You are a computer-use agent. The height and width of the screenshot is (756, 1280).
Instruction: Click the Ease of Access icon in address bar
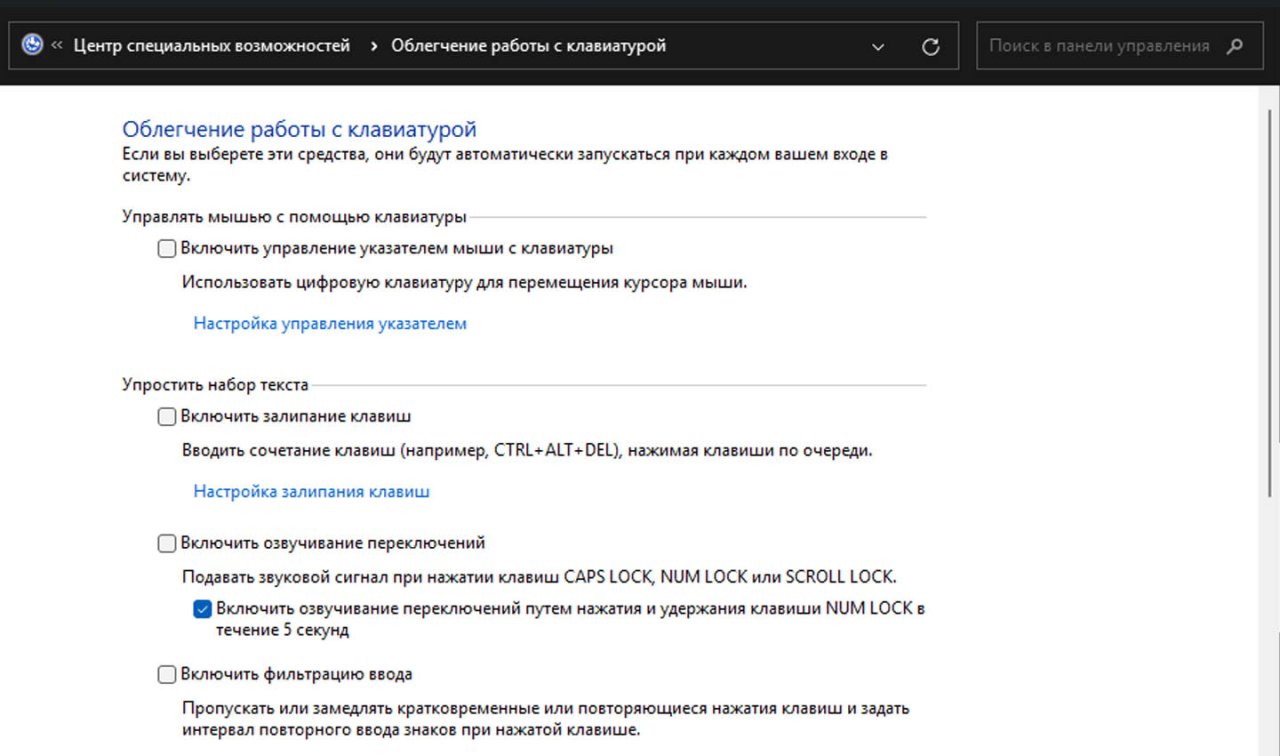[32, 46]
